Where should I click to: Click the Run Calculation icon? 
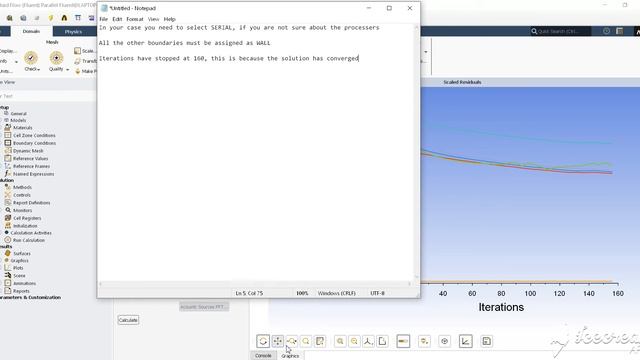(7, 240)
